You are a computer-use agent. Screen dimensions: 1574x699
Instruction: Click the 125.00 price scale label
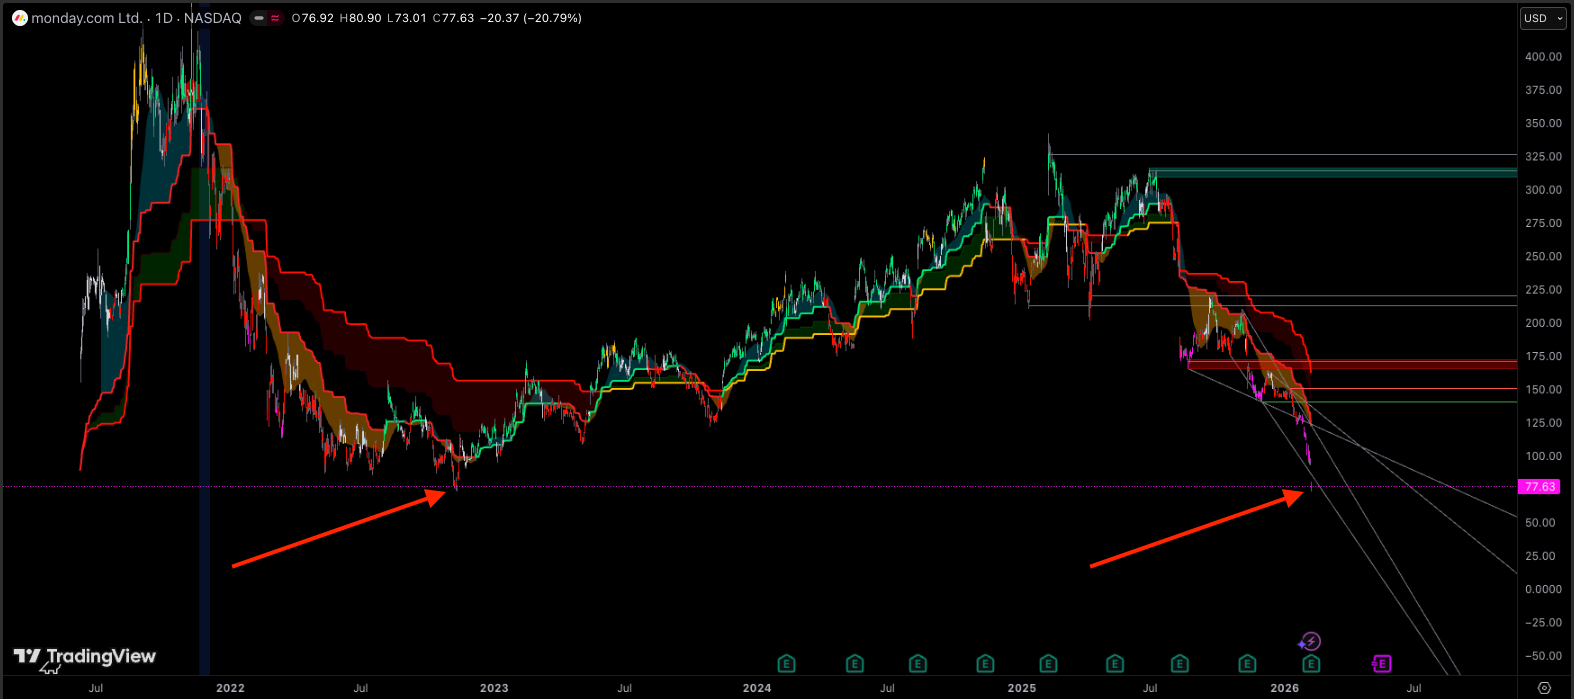(x=1543, y=423)
